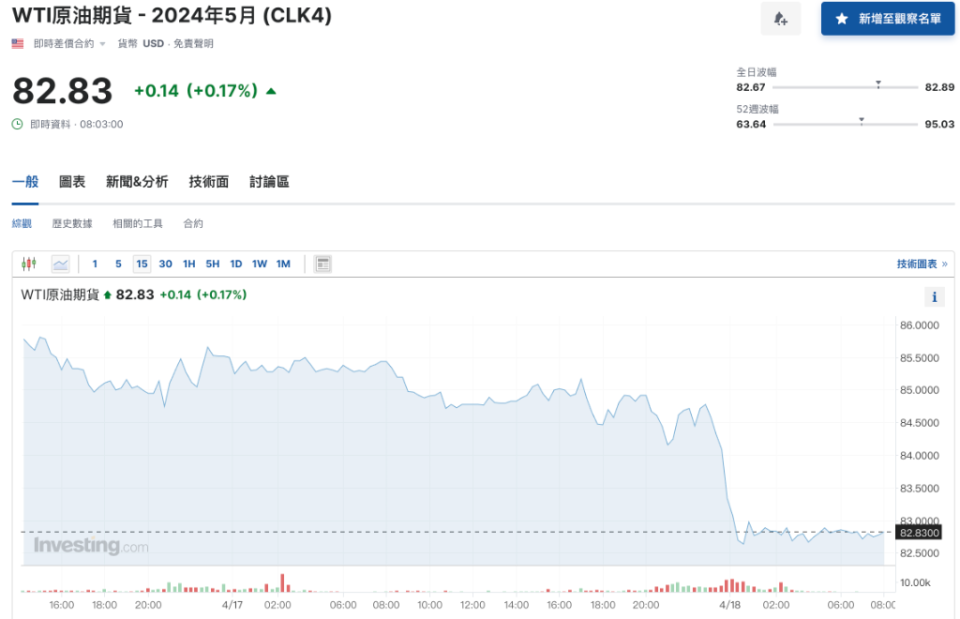The image size is (960, 619).
Task: Click the 82.8300 current price label
Action: point(919,533)
